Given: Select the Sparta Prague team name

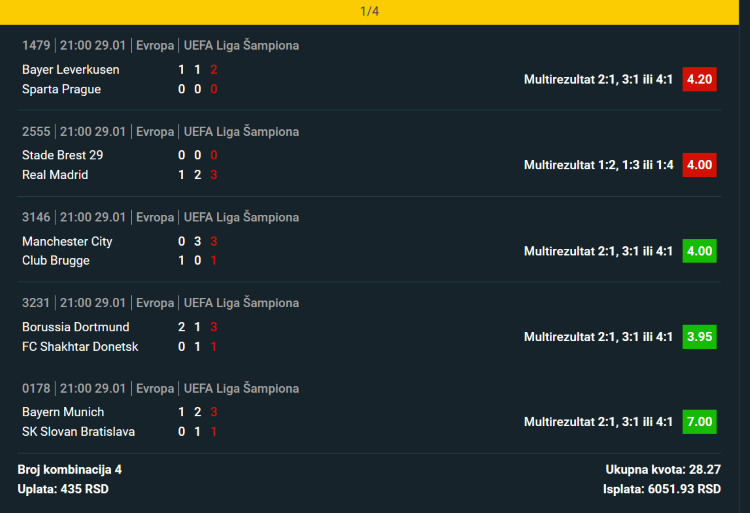Looking at the screenshot, I should 61,89.
